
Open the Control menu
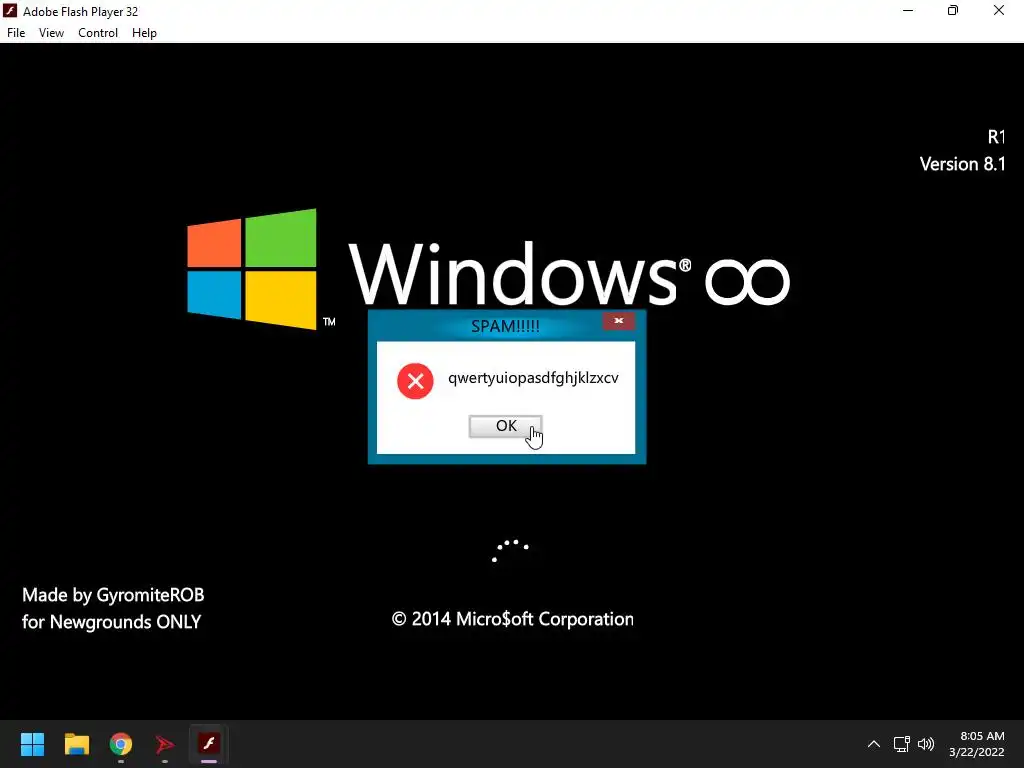pos(98,33)
